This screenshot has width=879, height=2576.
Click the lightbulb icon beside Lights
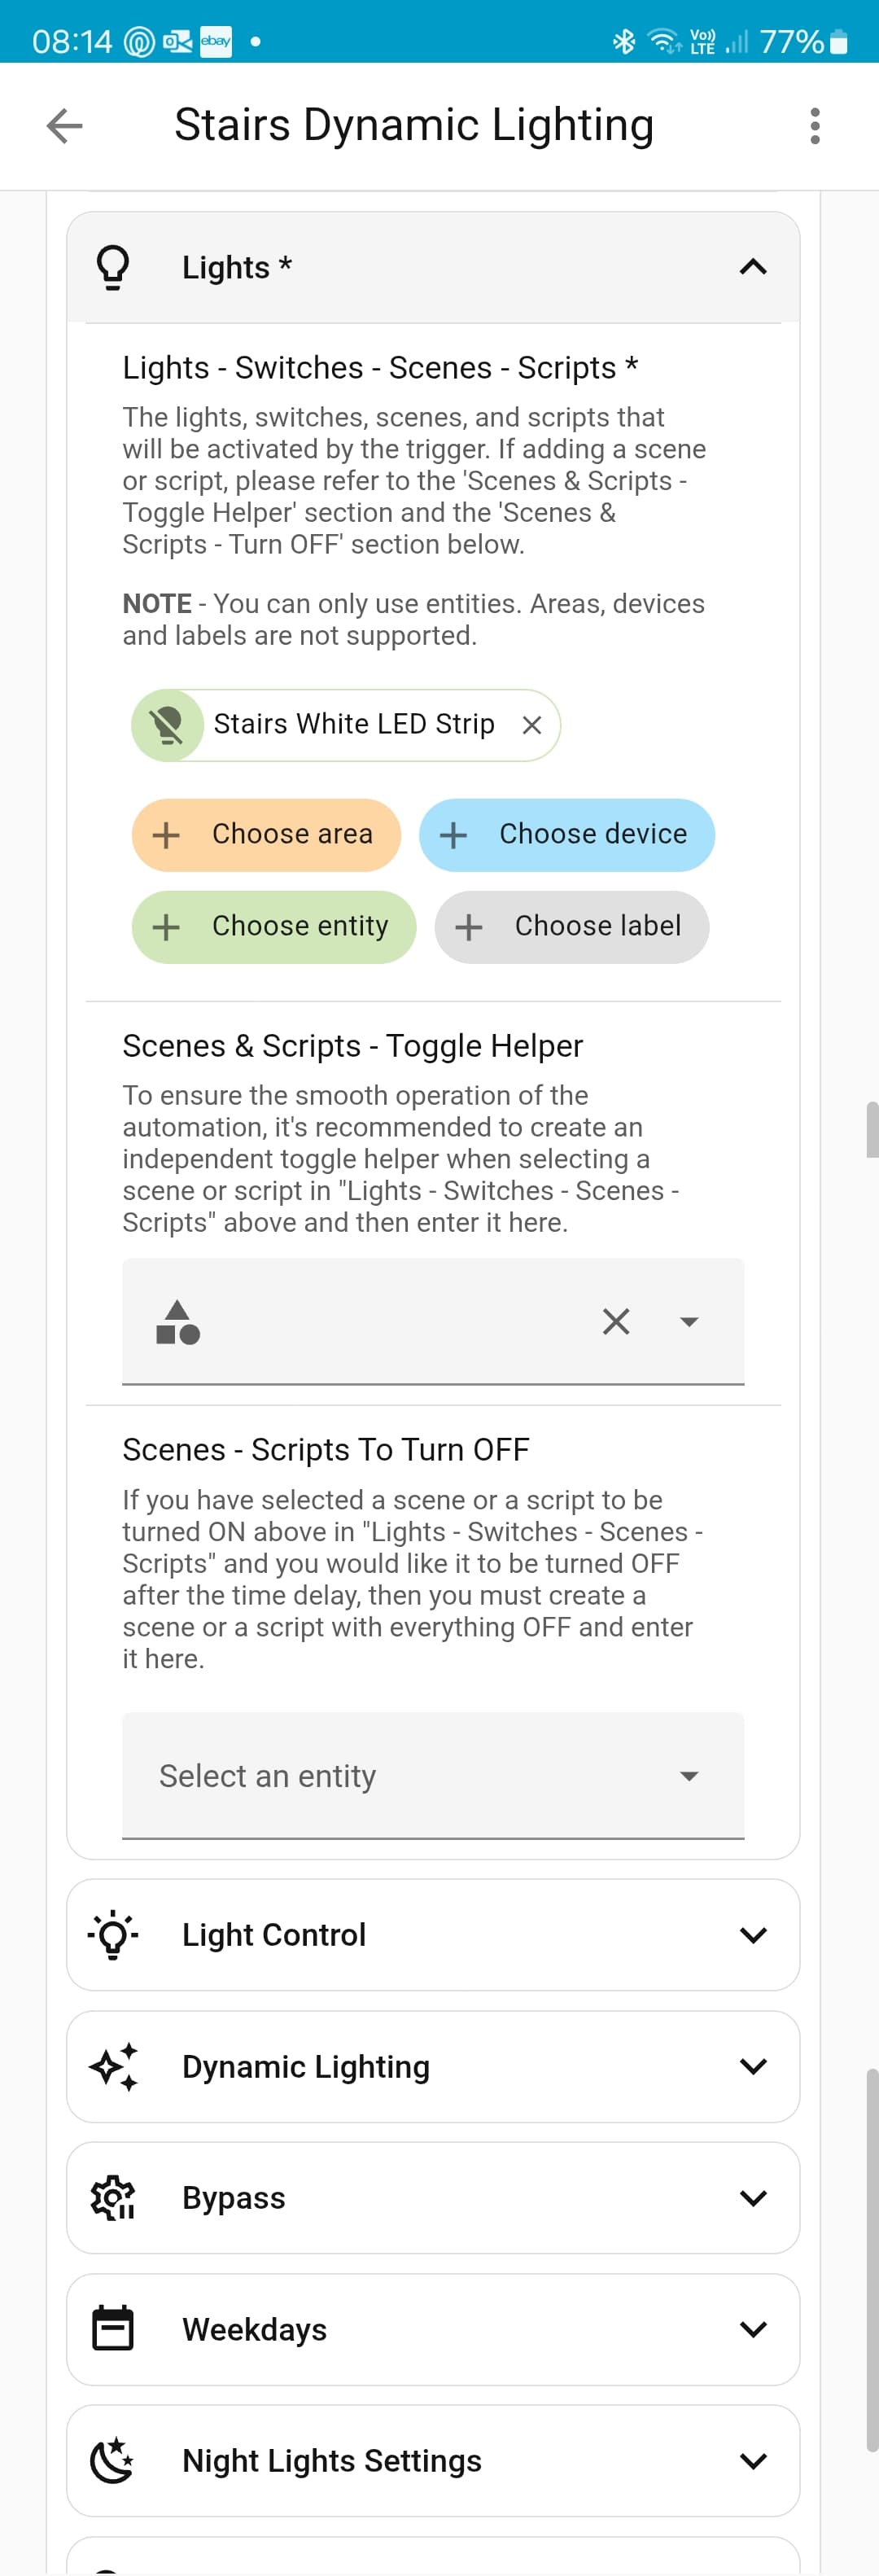[x=113, y=267]
